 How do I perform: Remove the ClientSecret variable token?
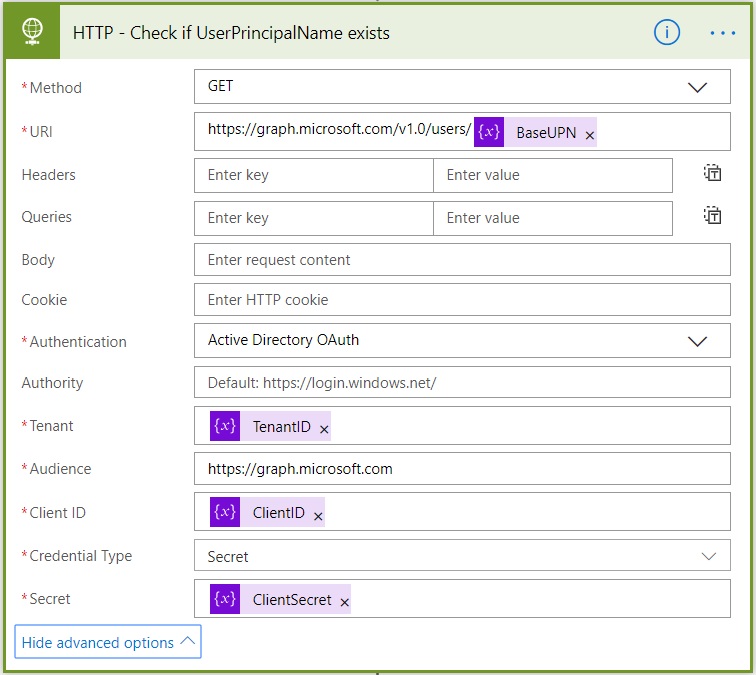[x=344, y=602]
